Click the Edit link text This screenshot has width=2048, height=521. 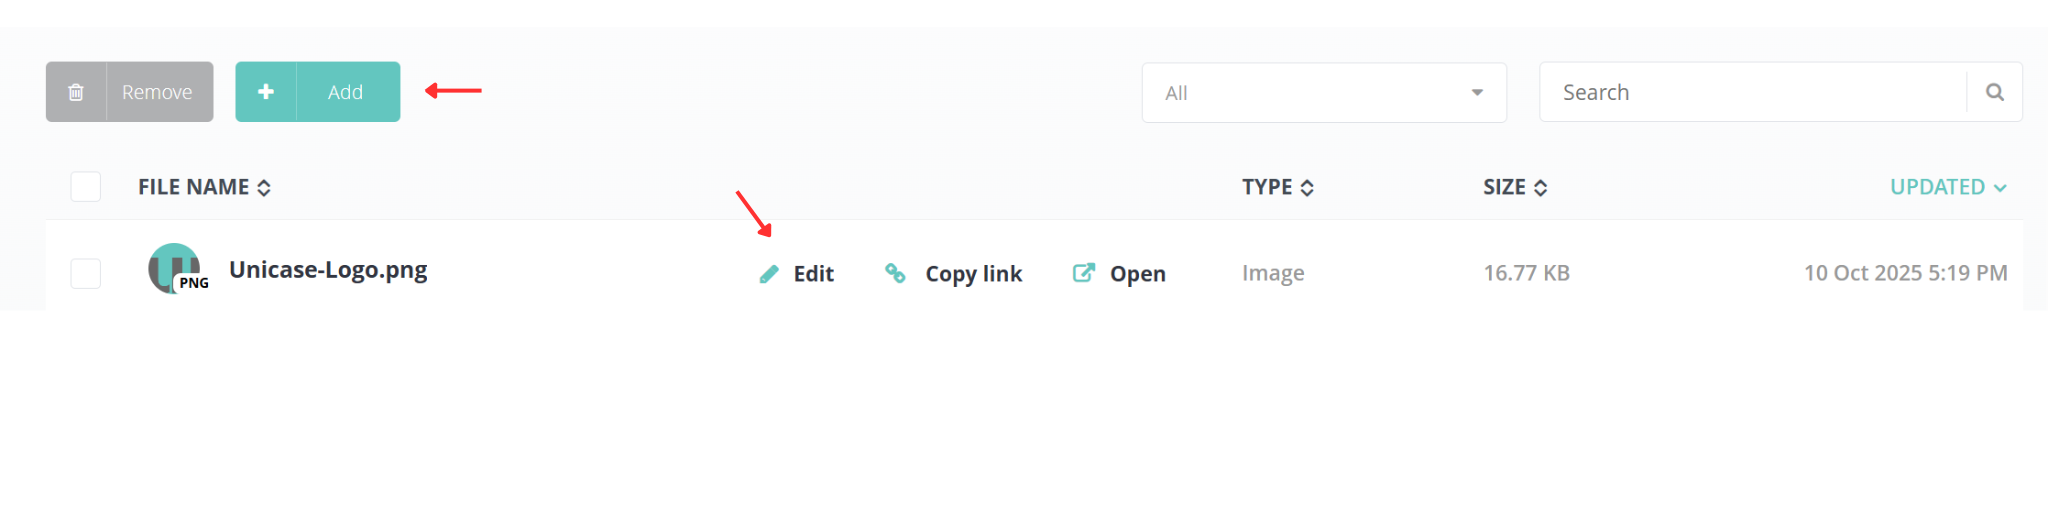tap(814, 274)
